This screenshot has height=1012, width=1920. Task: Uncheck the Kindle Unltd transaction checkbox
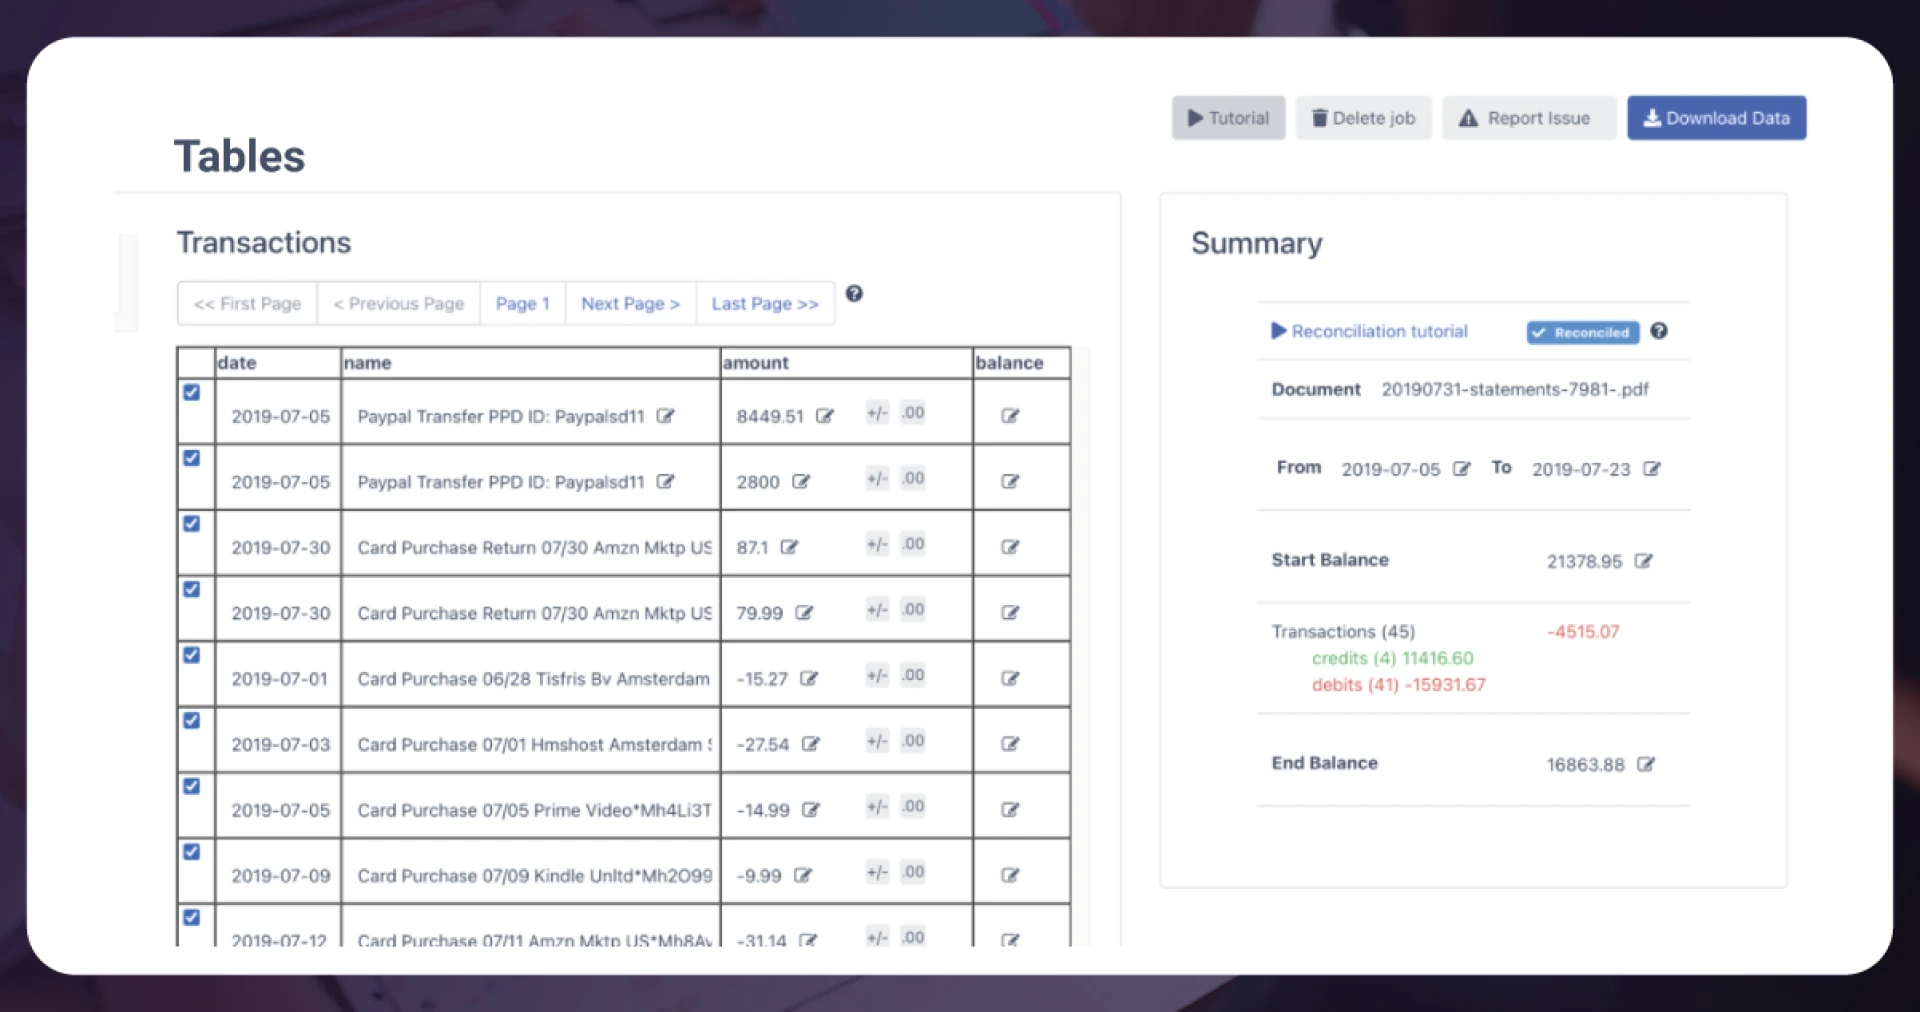pos(192,852)
